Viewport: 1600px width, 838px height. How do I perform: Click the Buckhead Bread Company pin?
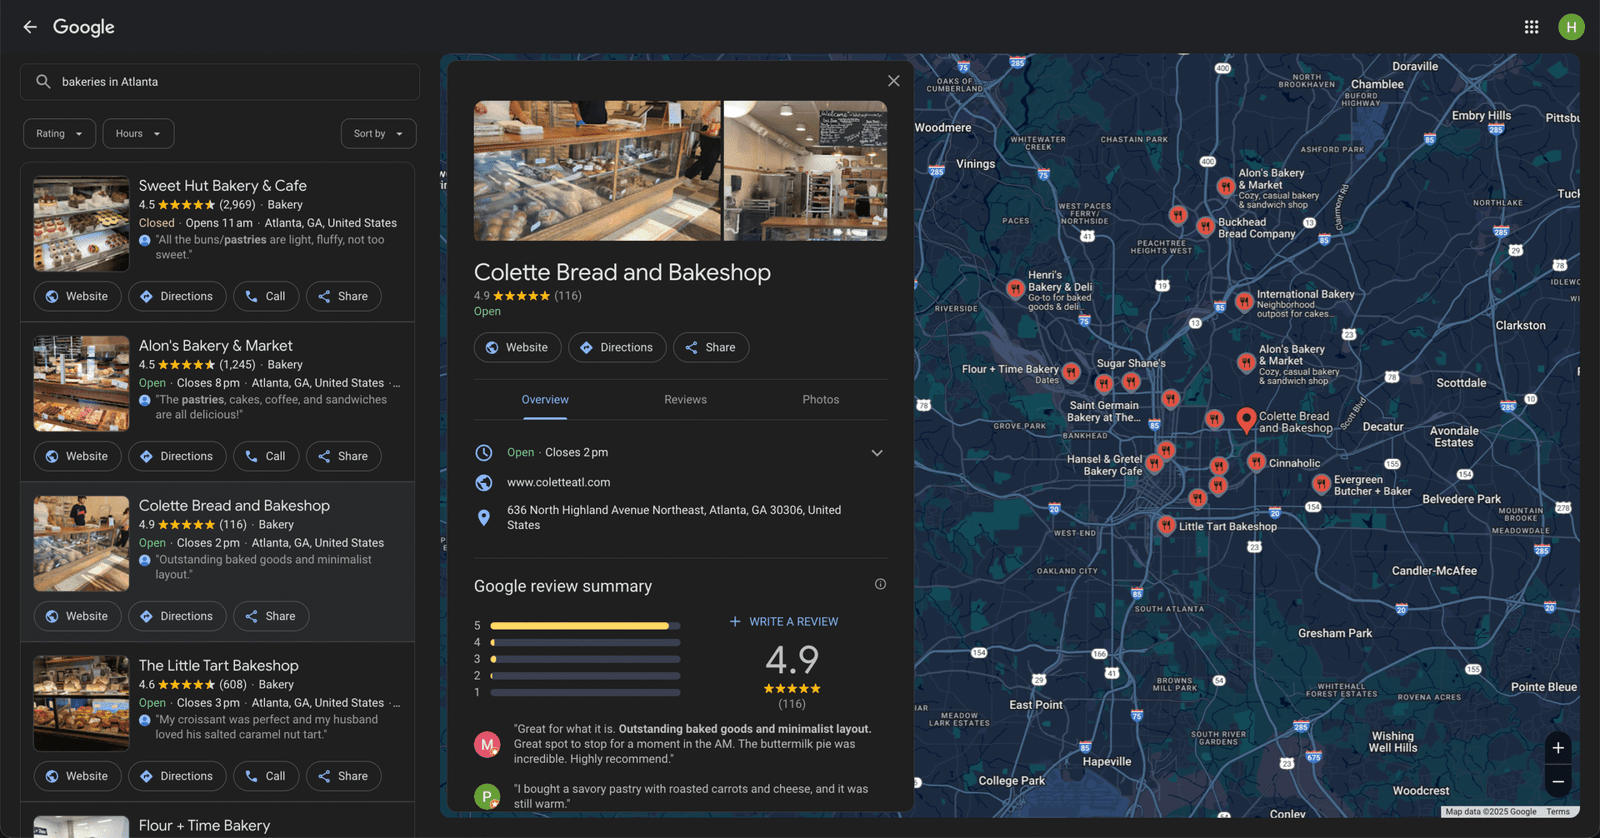[x=1205, y=226]
